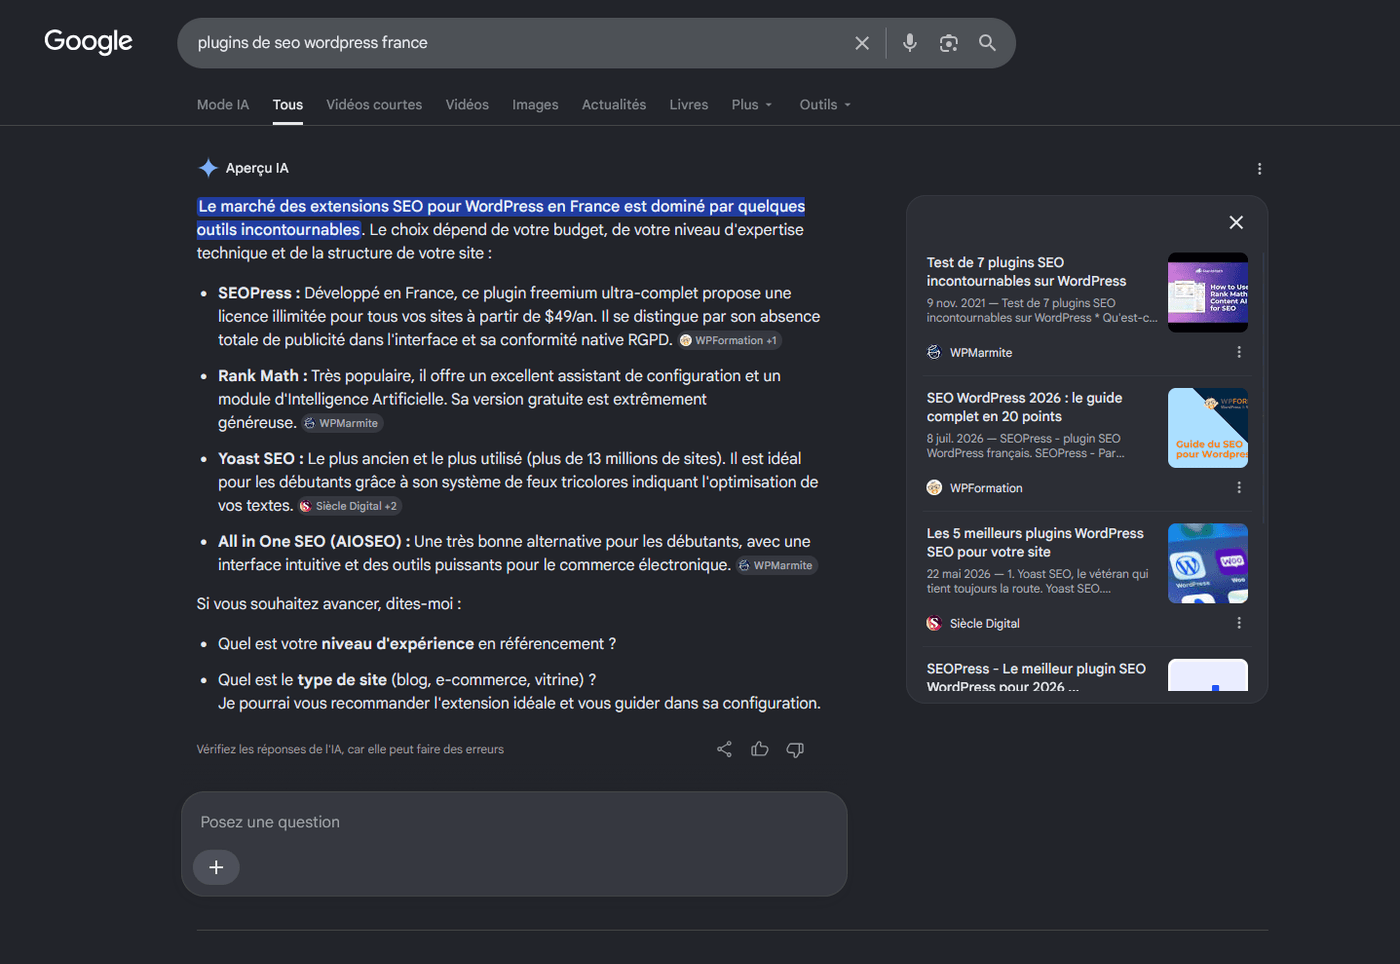Click the 'Rank Math :' bold heading
This screenshot has height=964, width=1400.
pos(263,376)
